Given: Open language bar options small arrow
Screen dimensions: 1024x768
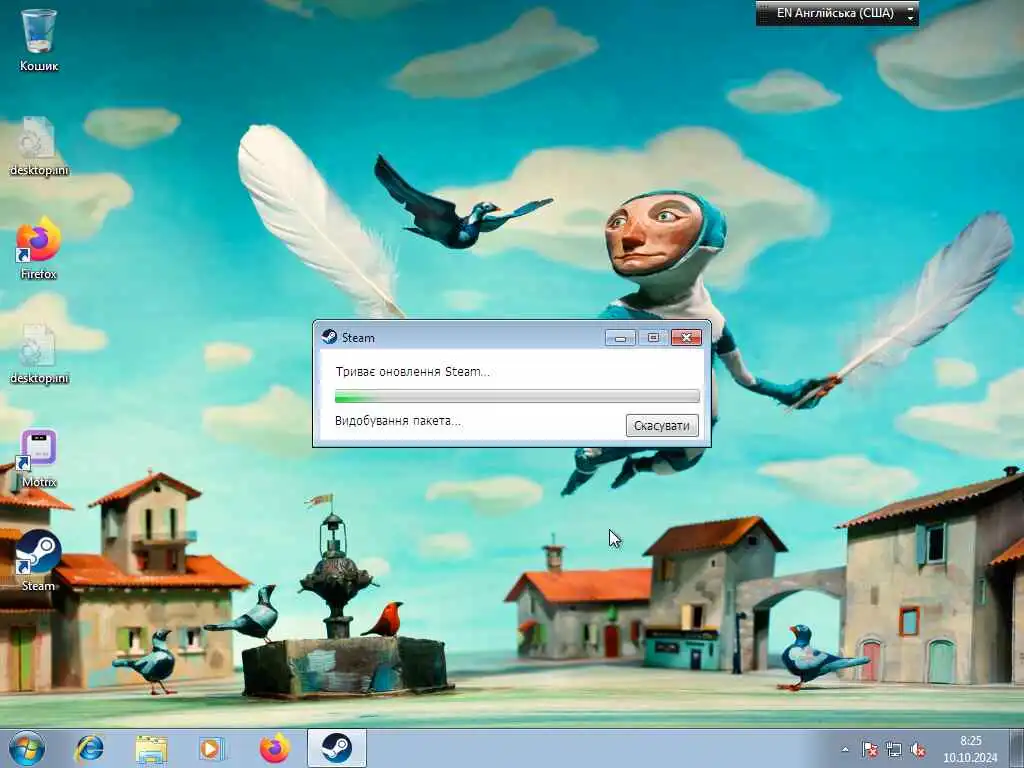Looking at the screenshot, I should [910, 18].
